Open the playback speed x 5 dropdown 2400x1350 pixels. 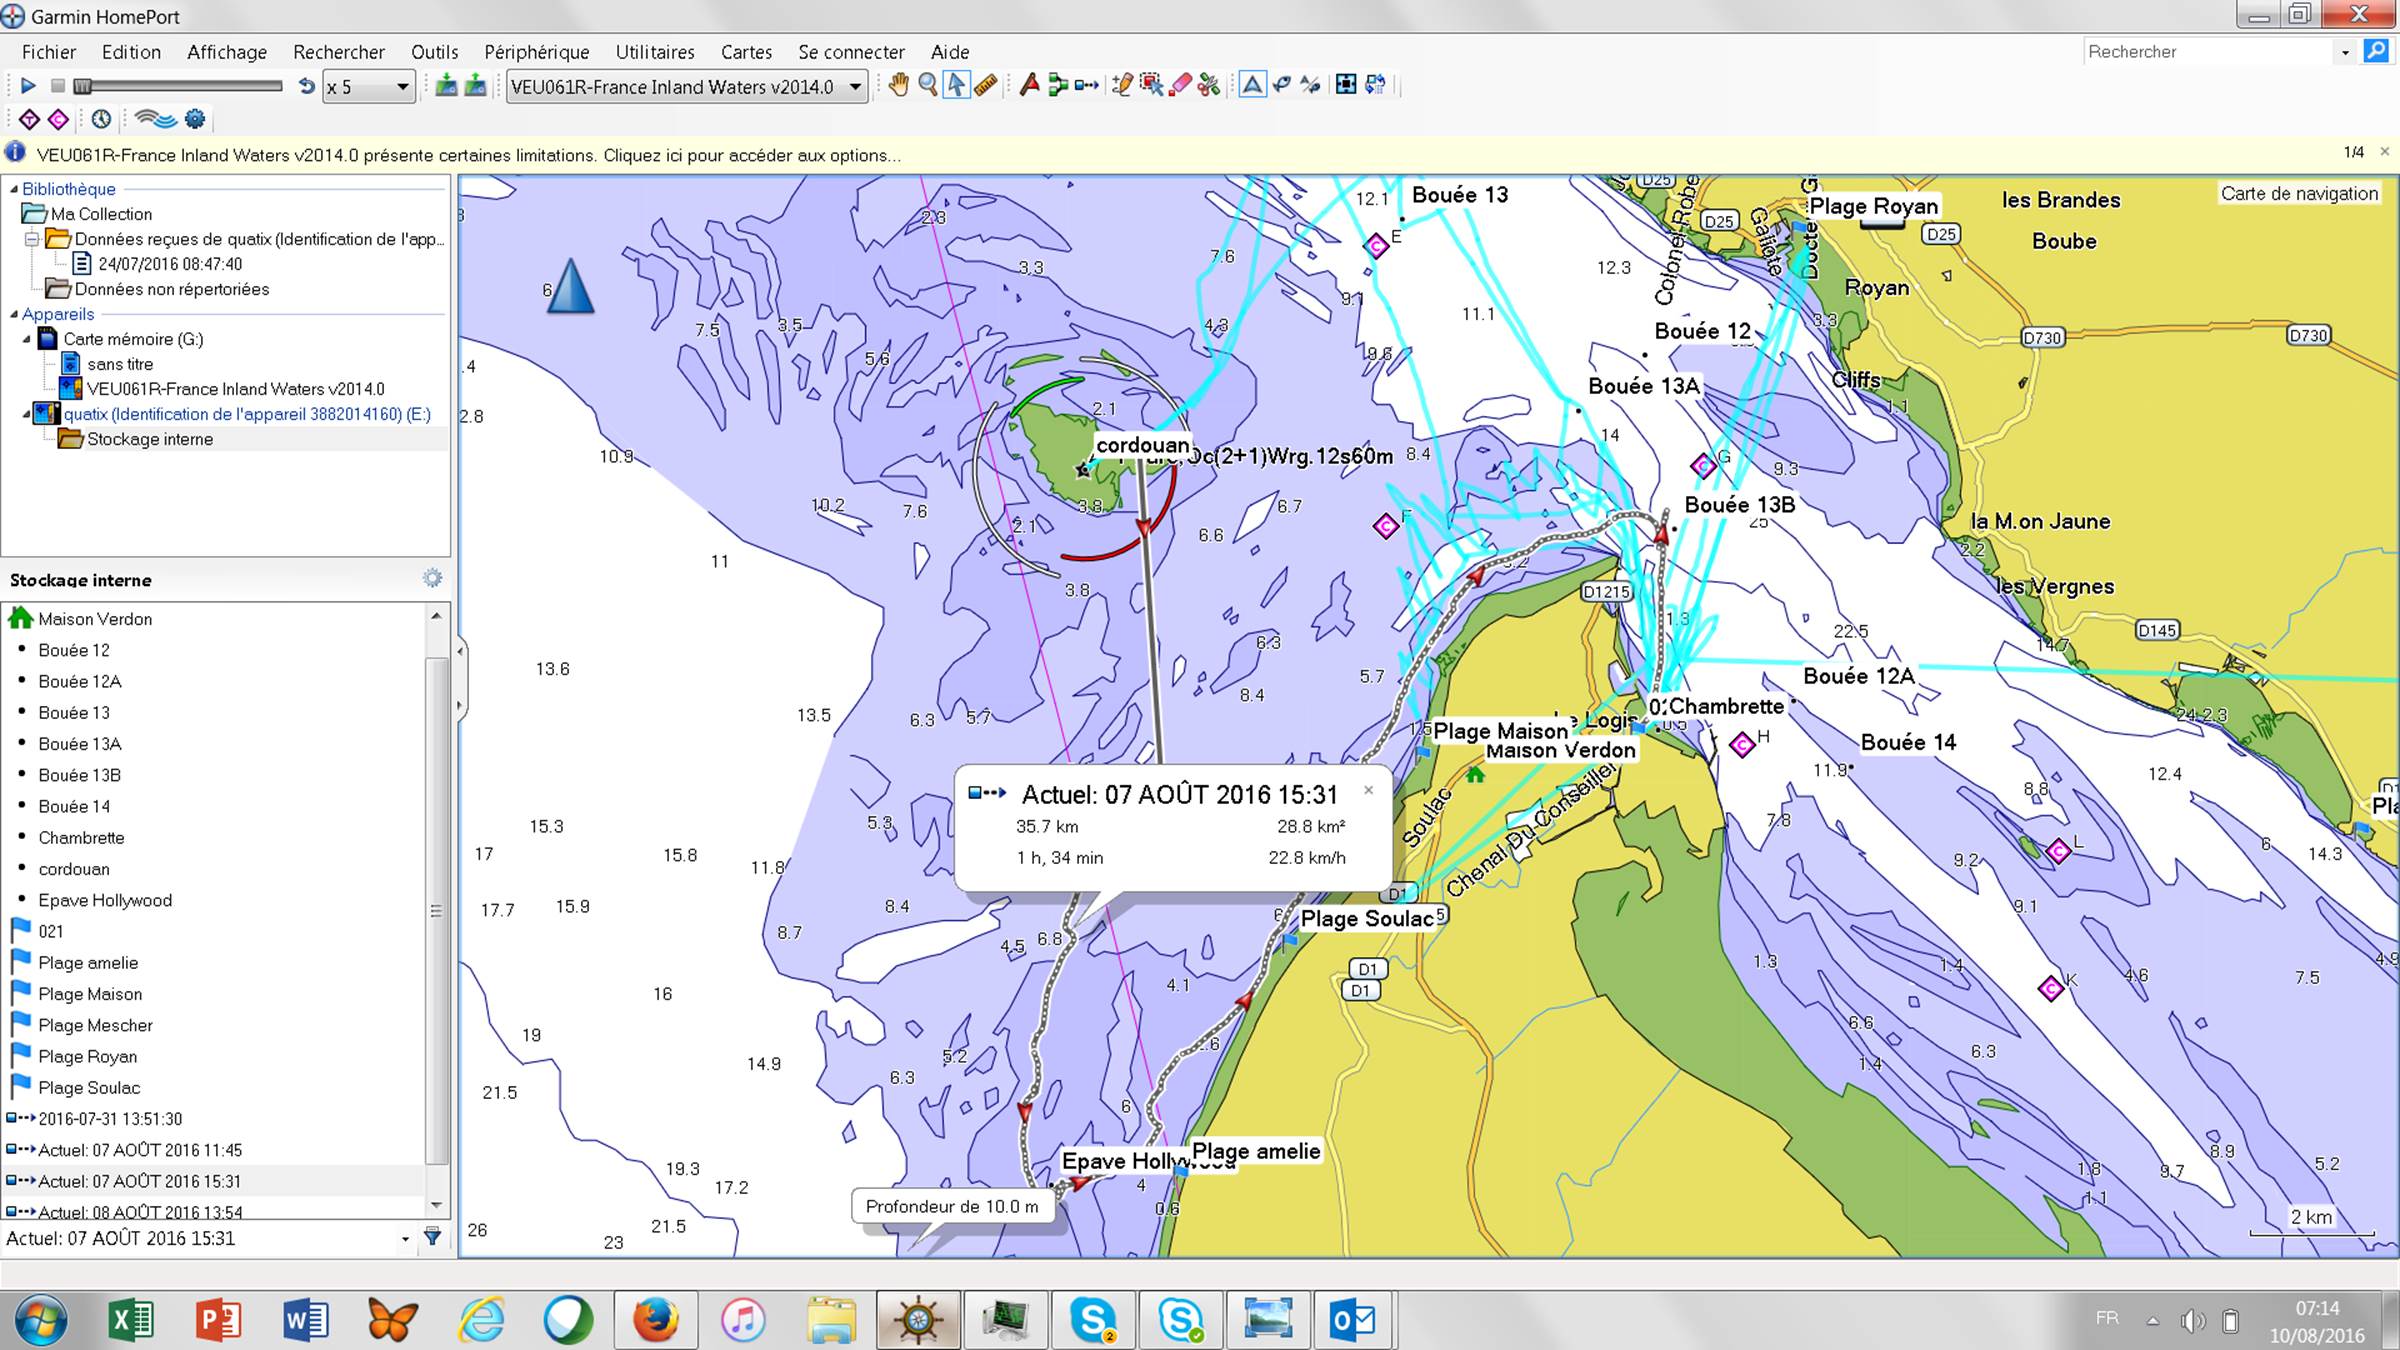(369, 87)
